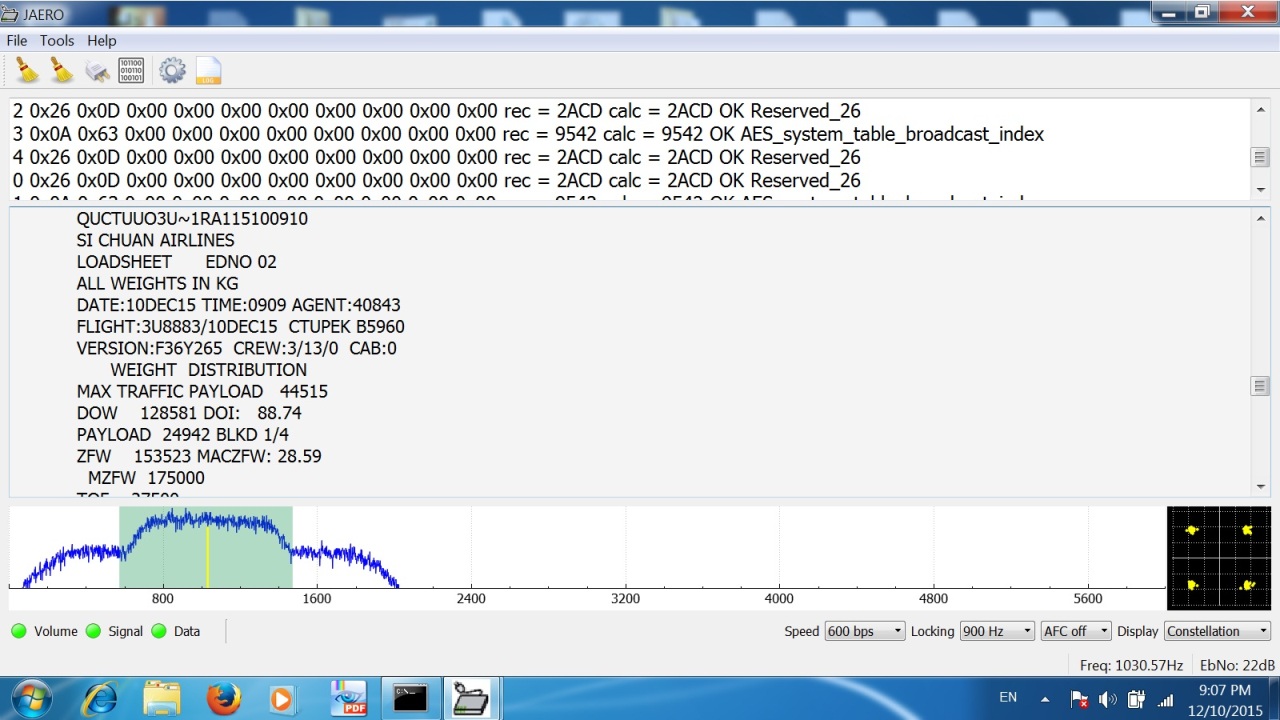The image size is (1280, 720).
Task: Switch to the command prompt taskbar window
Action: point(410,698)
